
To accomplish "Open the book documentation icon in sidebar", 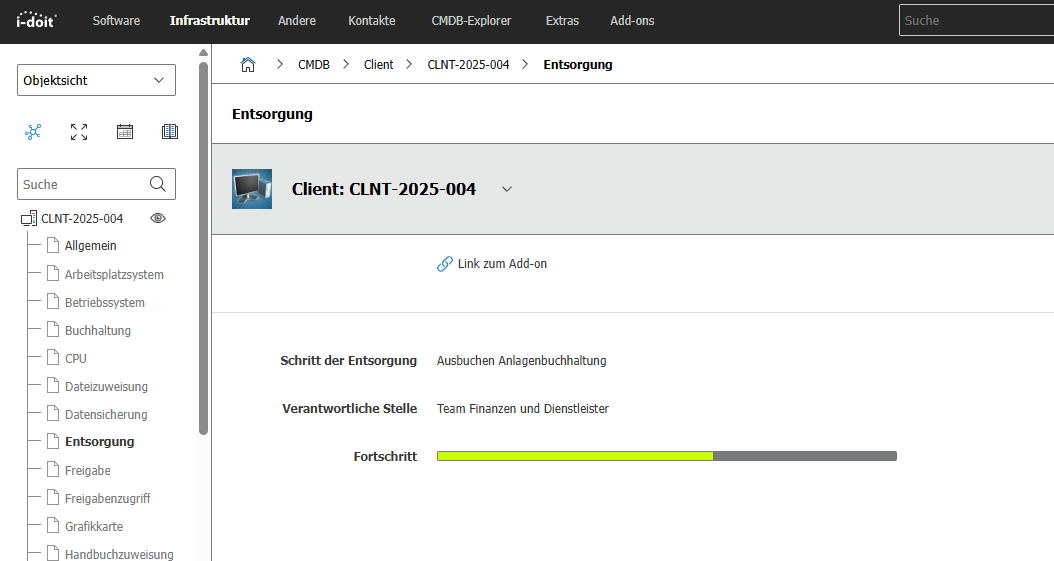I will pyautogui.click(x=170, y=132).
